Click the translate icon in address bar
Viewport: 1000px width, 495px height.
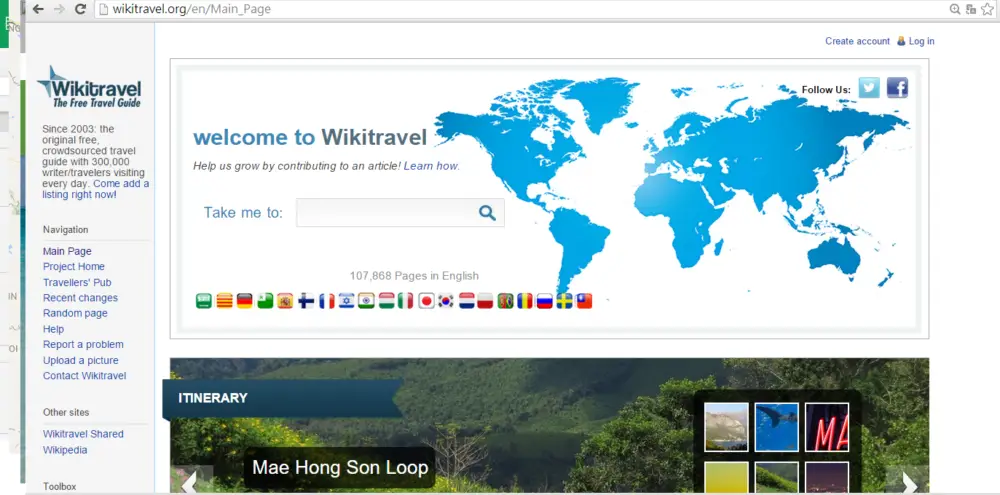(x=971, y=9)
